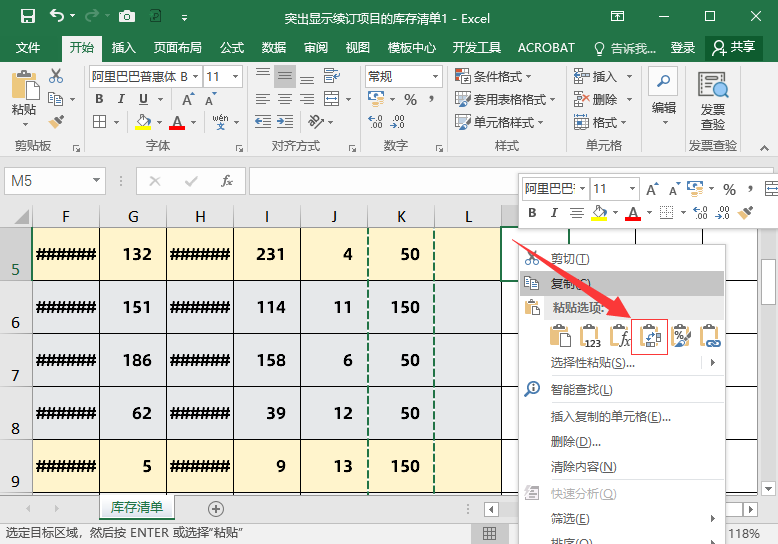Click the paste link icon
The height and width of the screenshot is (544, 778).
[x=710, y=336]
